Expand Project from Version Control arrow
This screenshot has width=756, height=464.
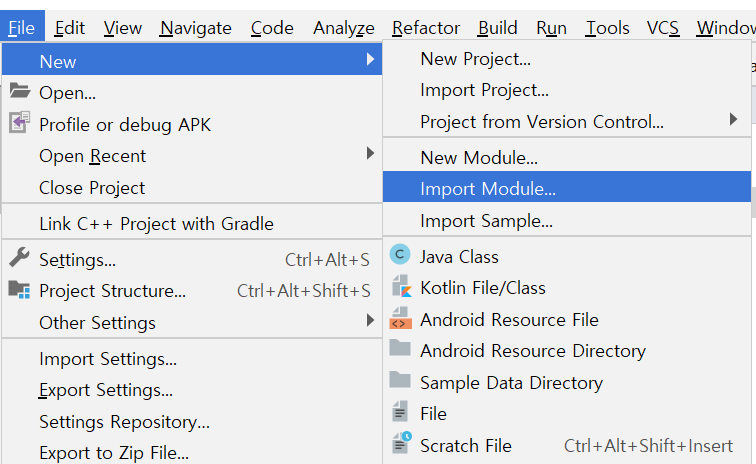pos(733,119)
